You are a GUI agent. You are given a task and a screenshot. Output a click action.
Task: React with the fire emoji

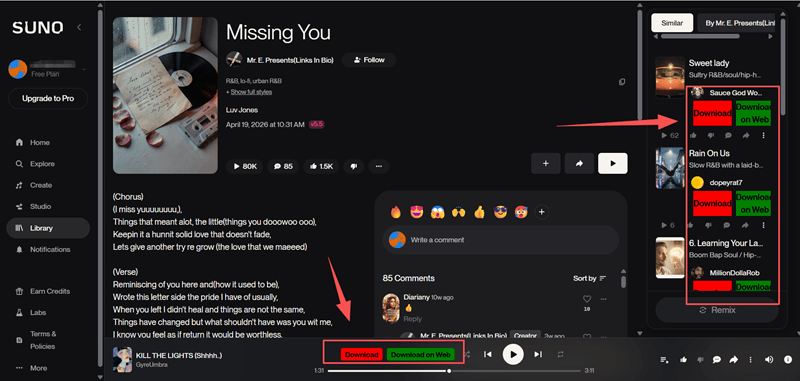click(x=395, y=212)
